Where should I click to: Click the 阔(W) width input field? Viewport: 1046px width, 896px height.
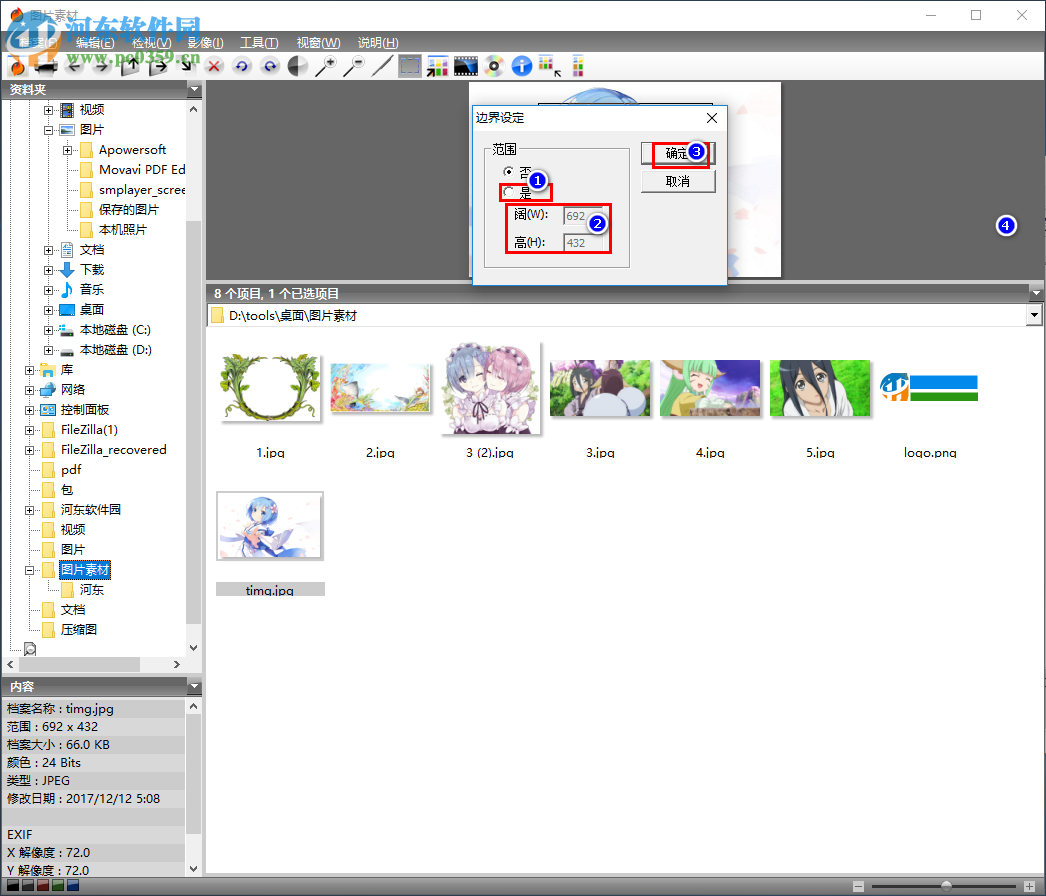(x=583, y=216)
